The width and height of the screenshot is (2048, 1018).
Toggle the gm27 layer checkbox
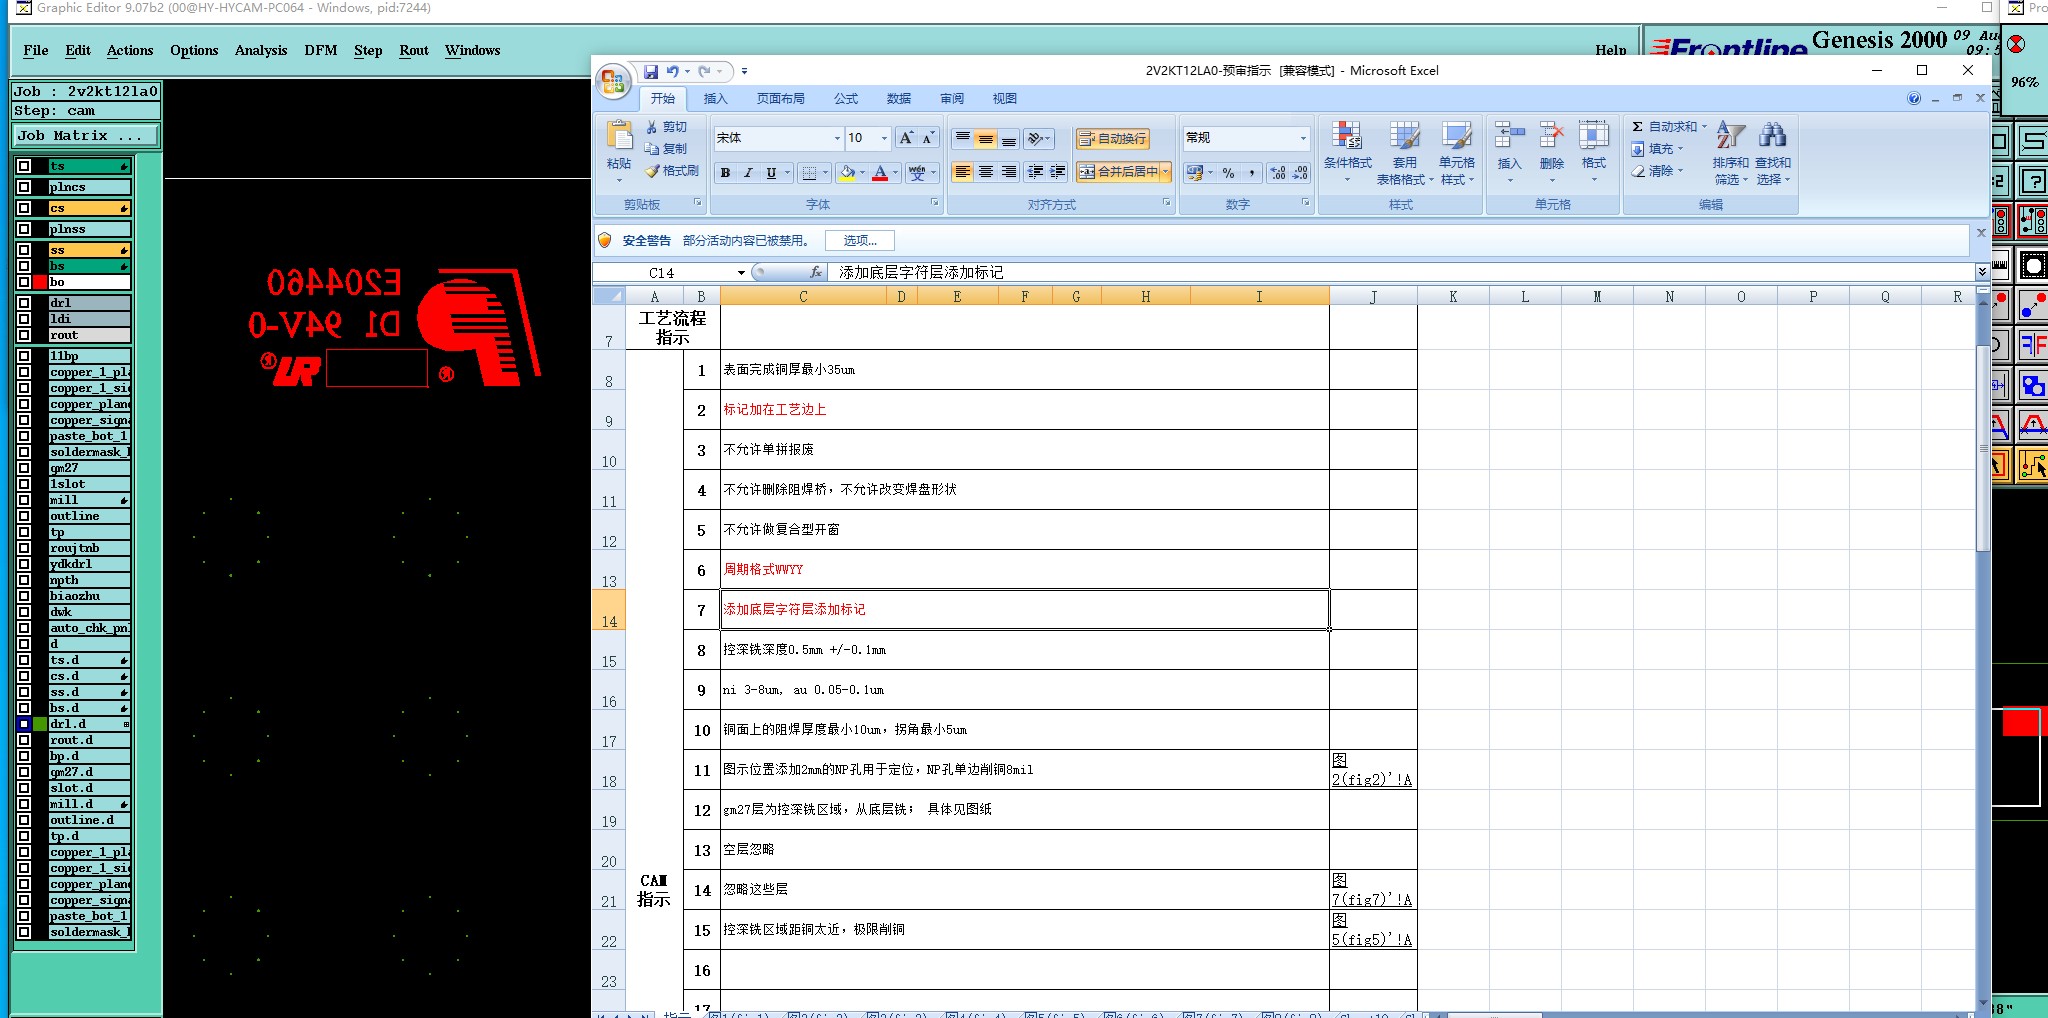point(24,468)
